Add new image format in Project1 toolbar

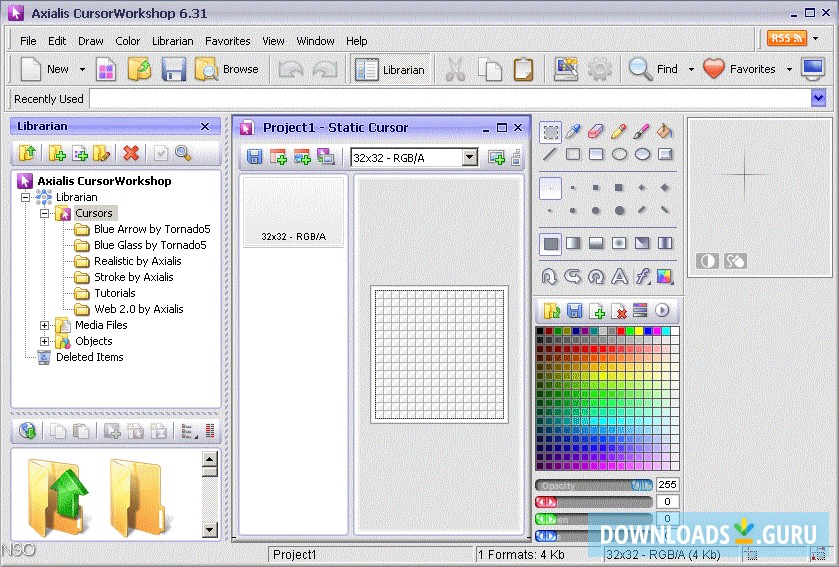pyautogui.click(x=278, y=157)
